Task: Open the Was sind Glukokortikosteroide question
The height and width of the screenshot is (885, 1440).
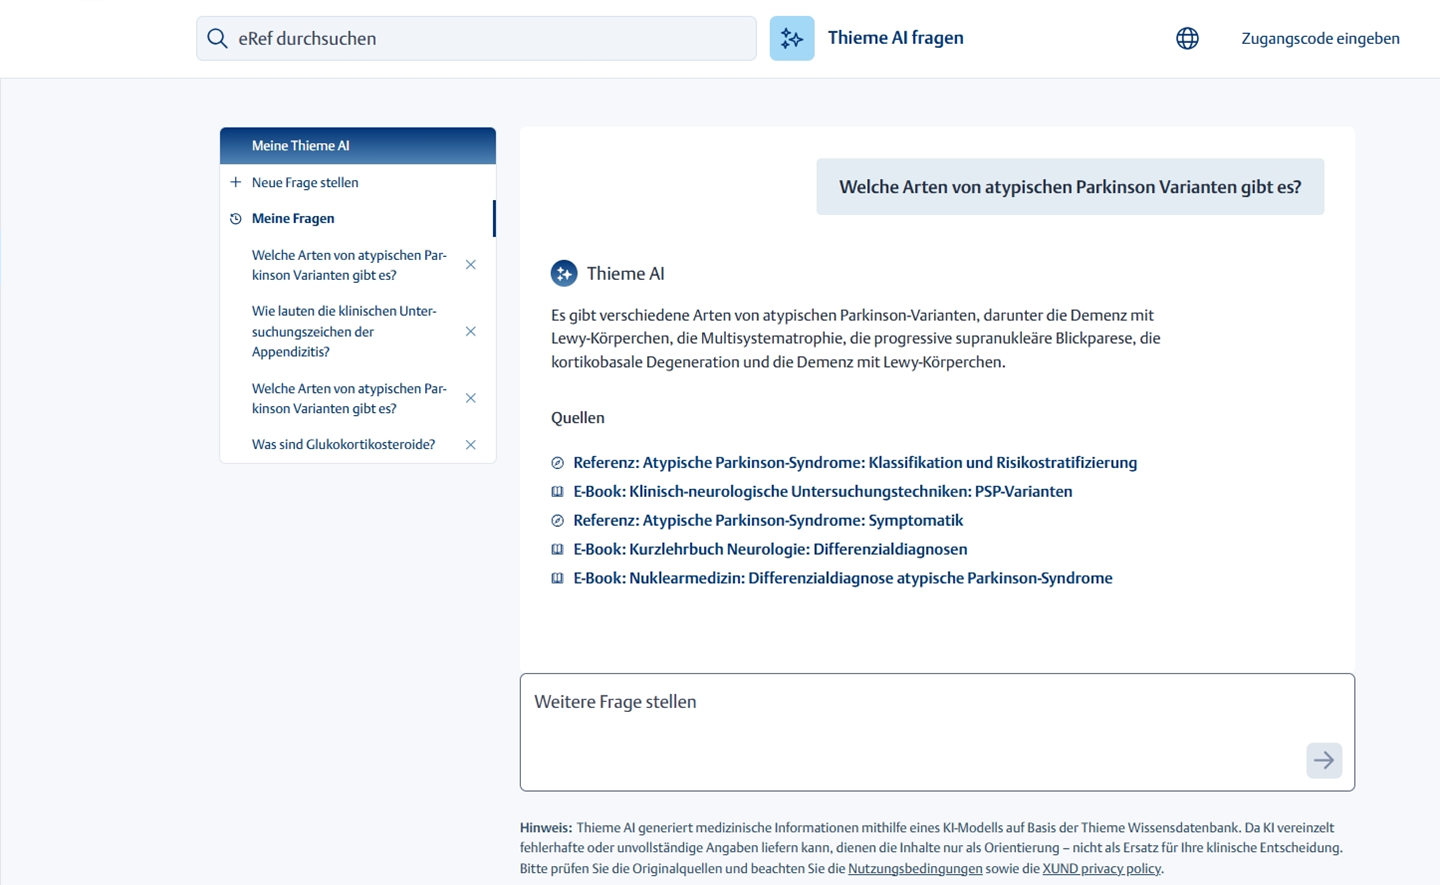Action: coord(343,444)
